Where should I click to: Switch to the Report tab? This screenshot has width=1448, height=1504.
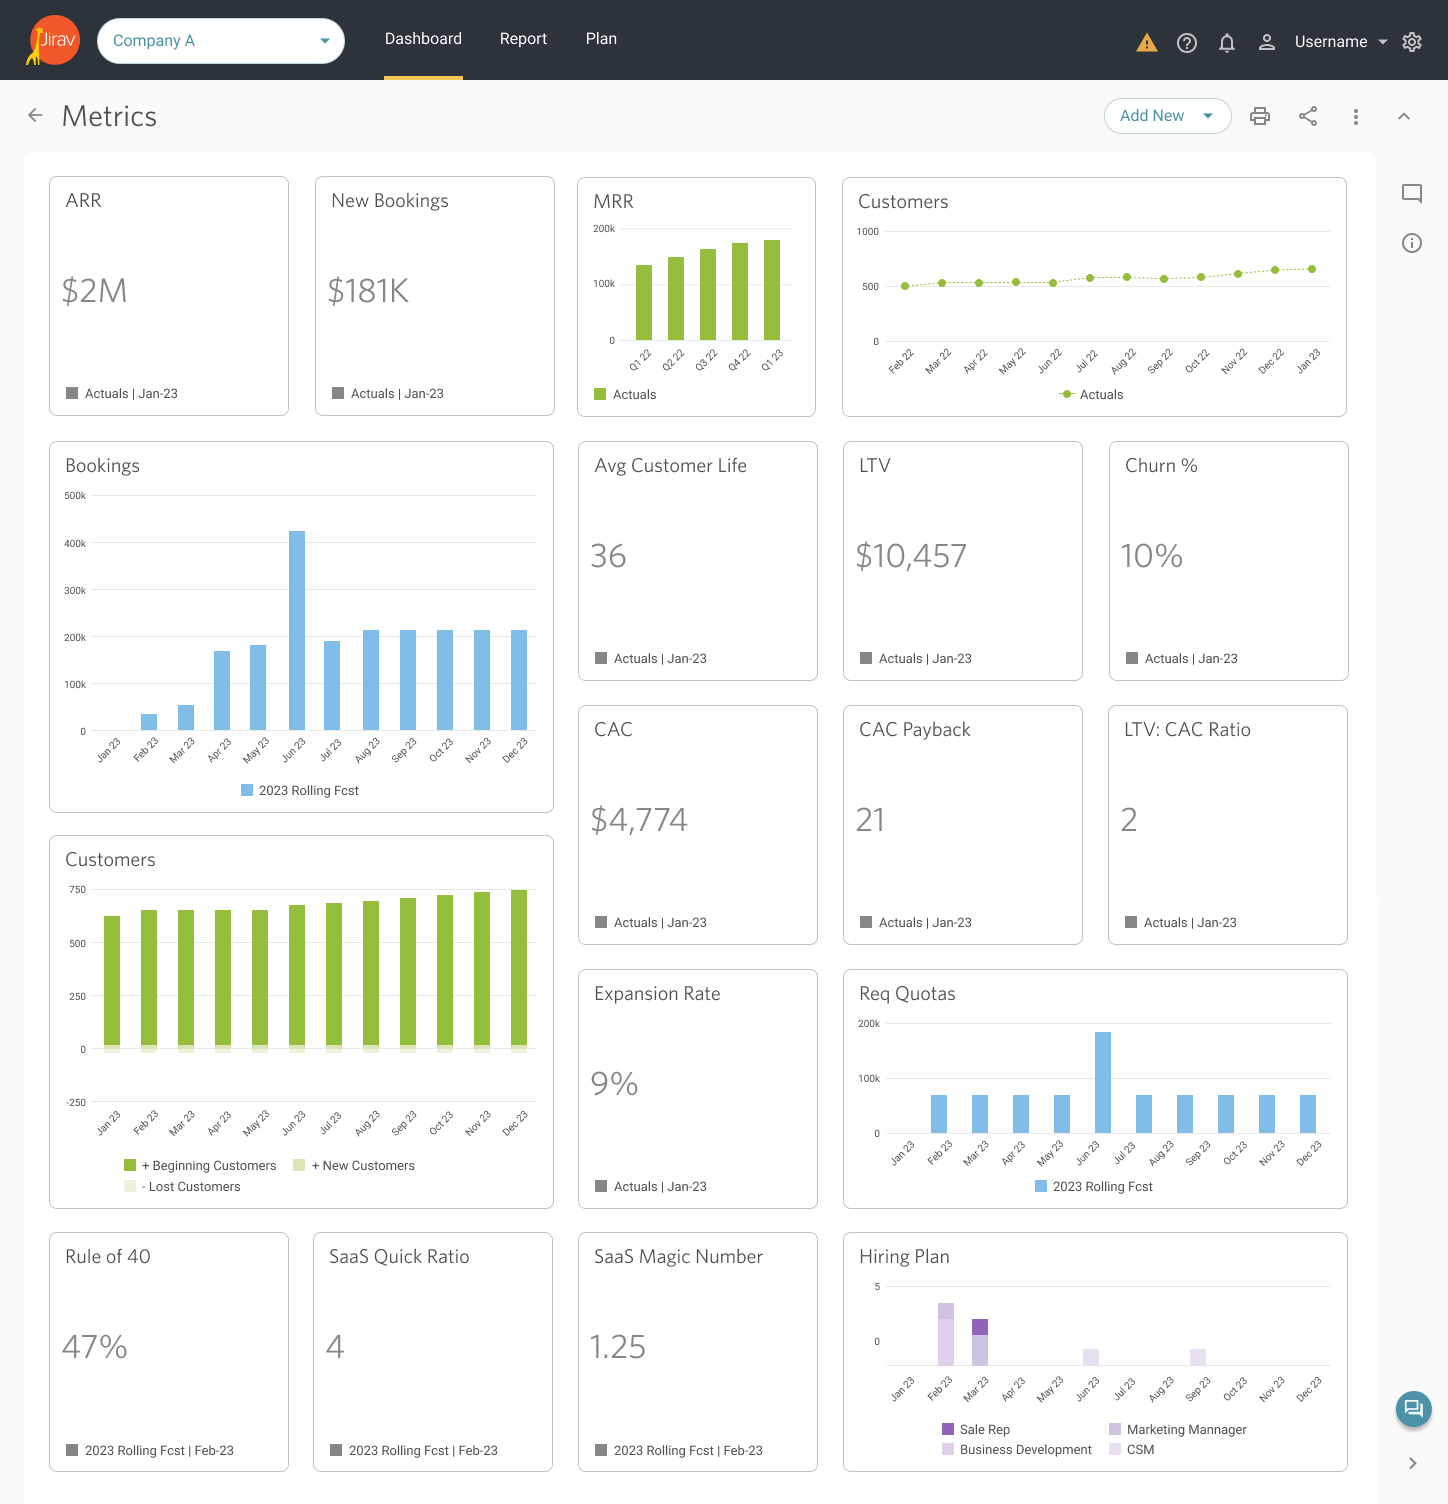(x=523, y=39)
